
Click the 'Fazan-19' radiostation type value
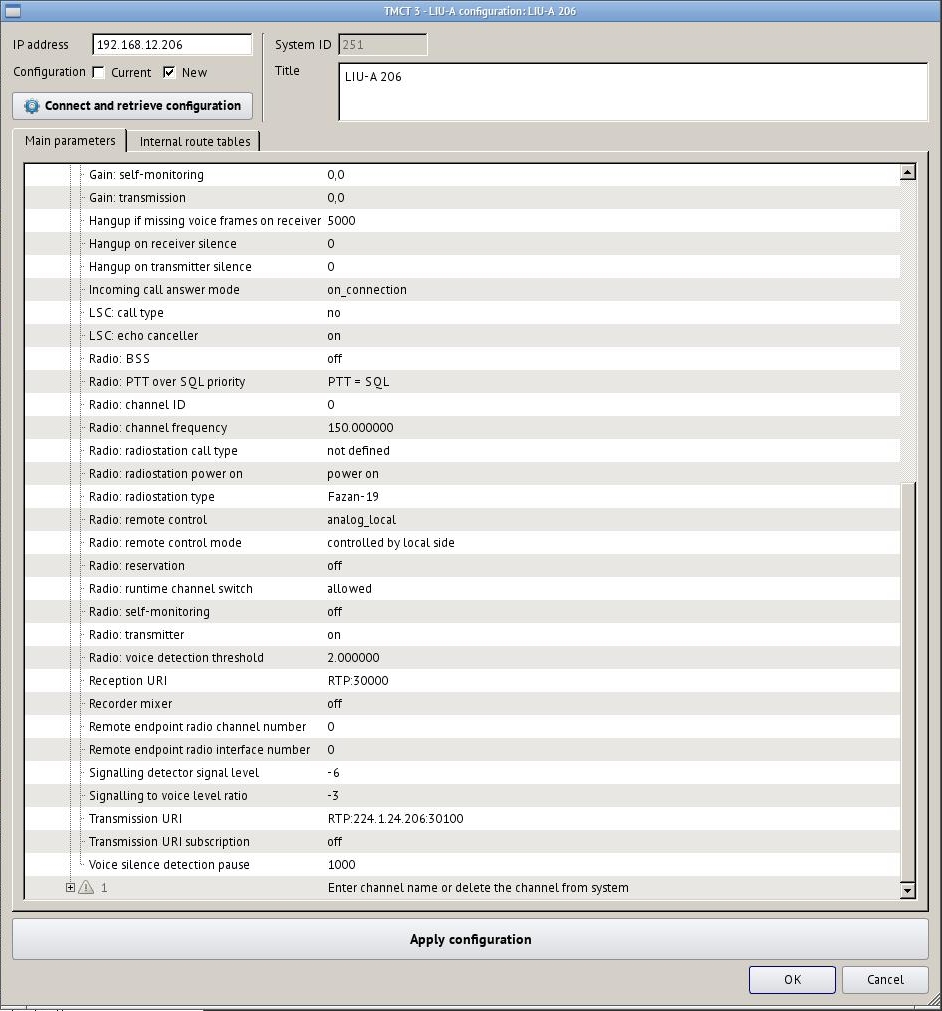pyautogui.click(x=353, y=496)
